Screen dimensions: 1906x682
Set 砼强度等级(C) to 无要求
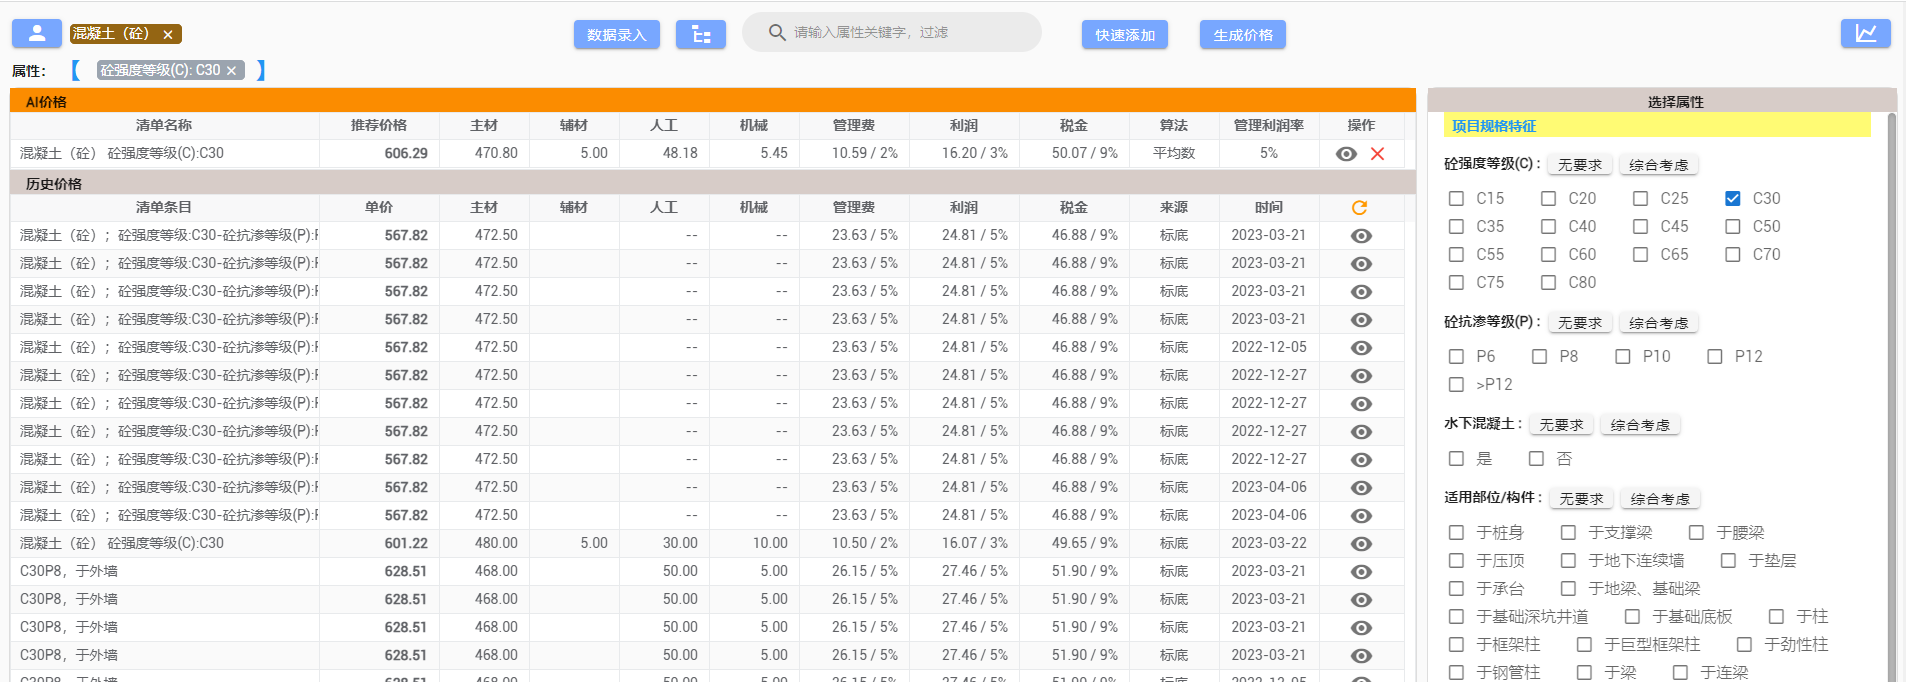(x=1580, y=165)
